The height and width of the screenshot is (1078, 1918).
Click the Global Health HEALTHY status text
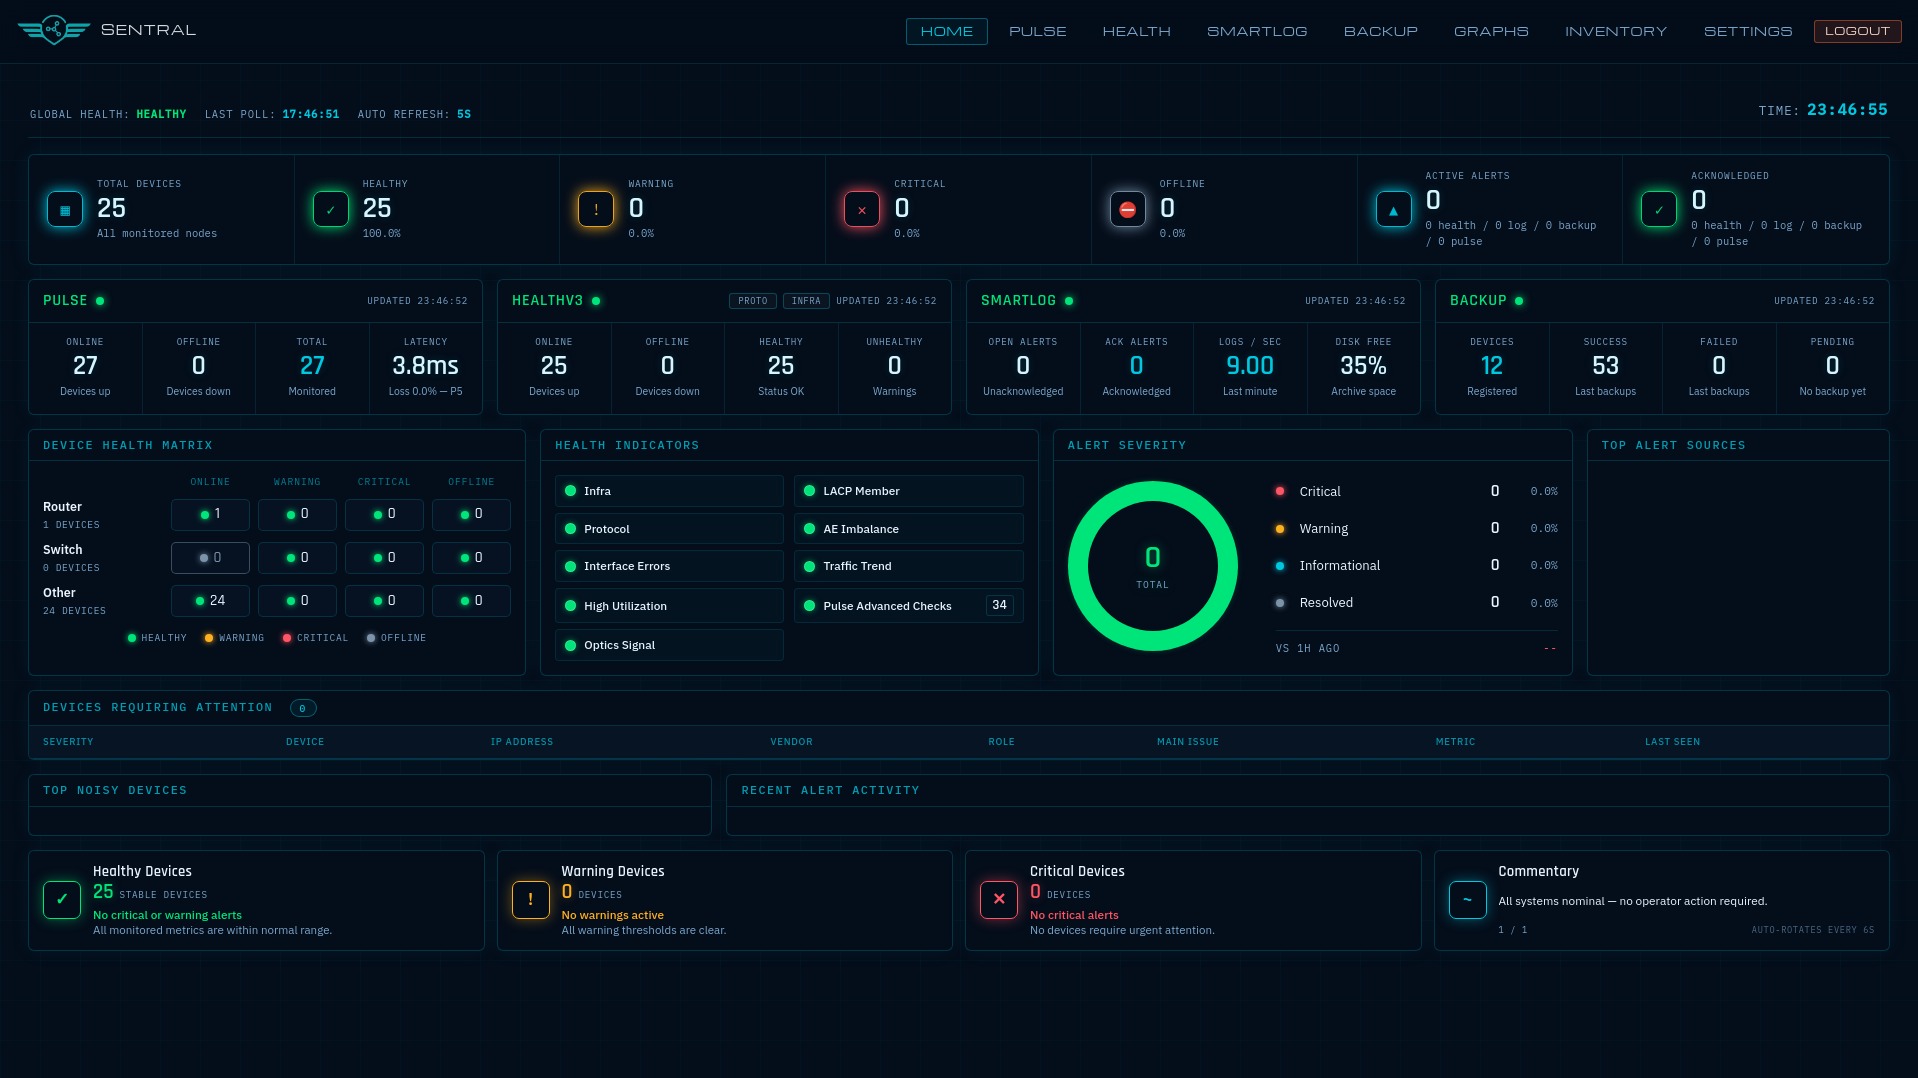pos(161,115)
